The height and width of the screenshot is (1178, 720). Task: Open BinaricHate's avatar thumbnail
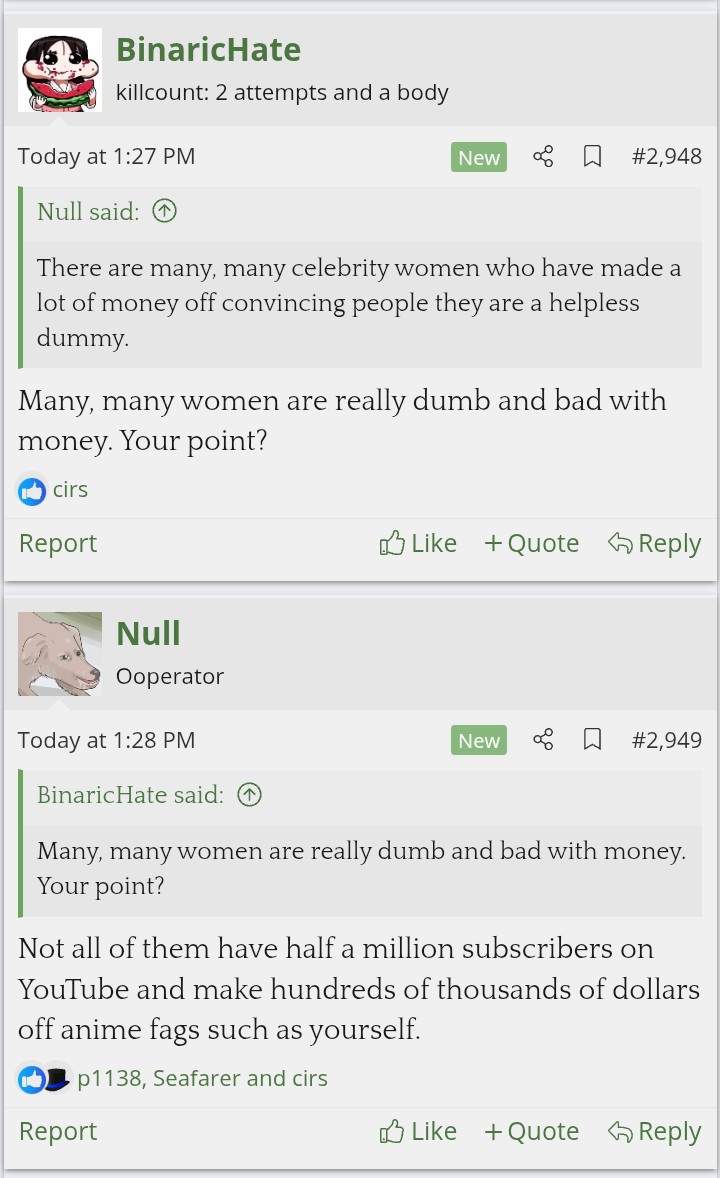click(x=60, y=70)
